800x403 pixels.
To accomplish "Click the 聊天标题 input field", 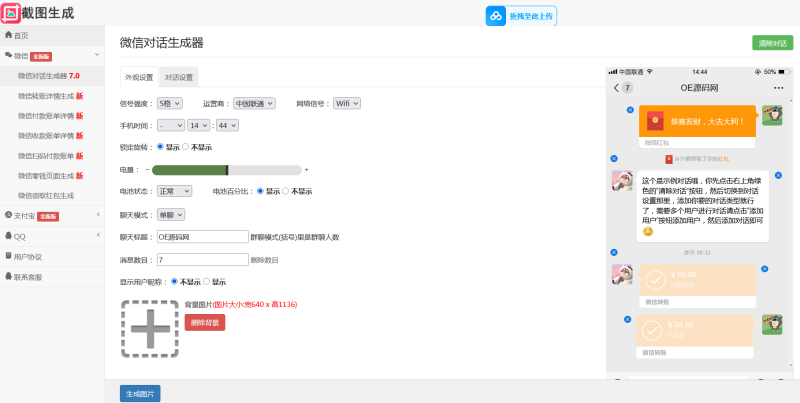I will point(203,237).
